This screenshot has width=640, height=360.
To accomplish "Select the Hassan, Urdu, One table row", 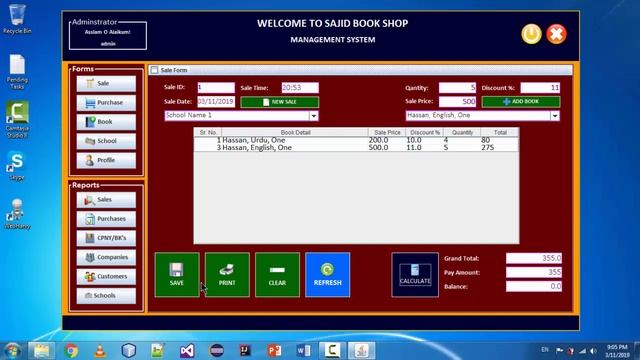I will (x=356, y=140).
